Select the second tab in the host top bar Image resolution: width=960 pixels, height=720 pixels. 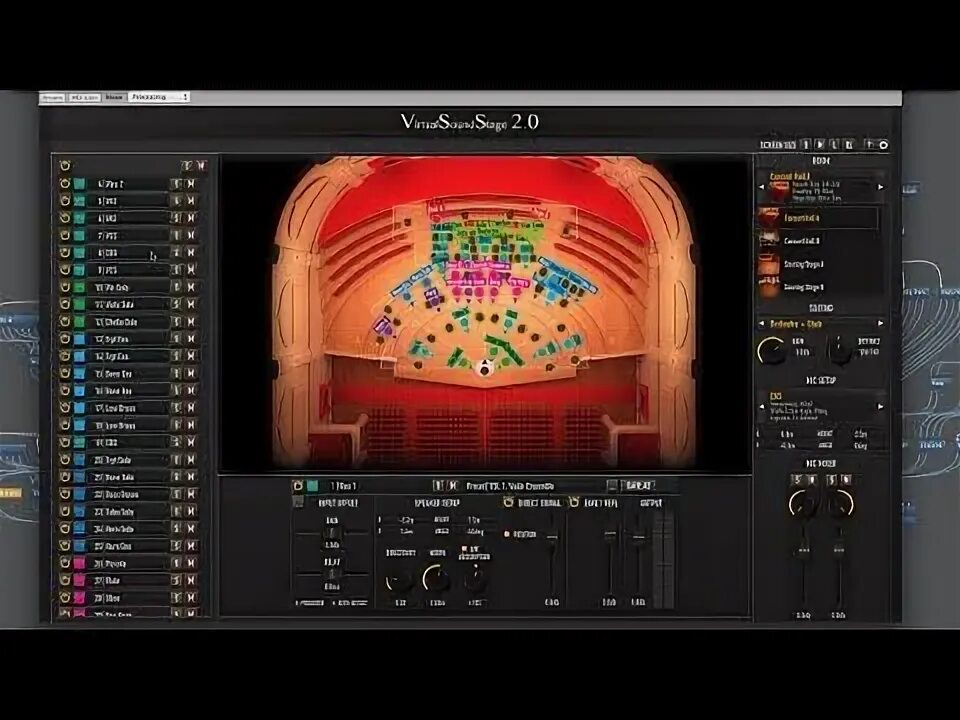[x=84, y=97]
